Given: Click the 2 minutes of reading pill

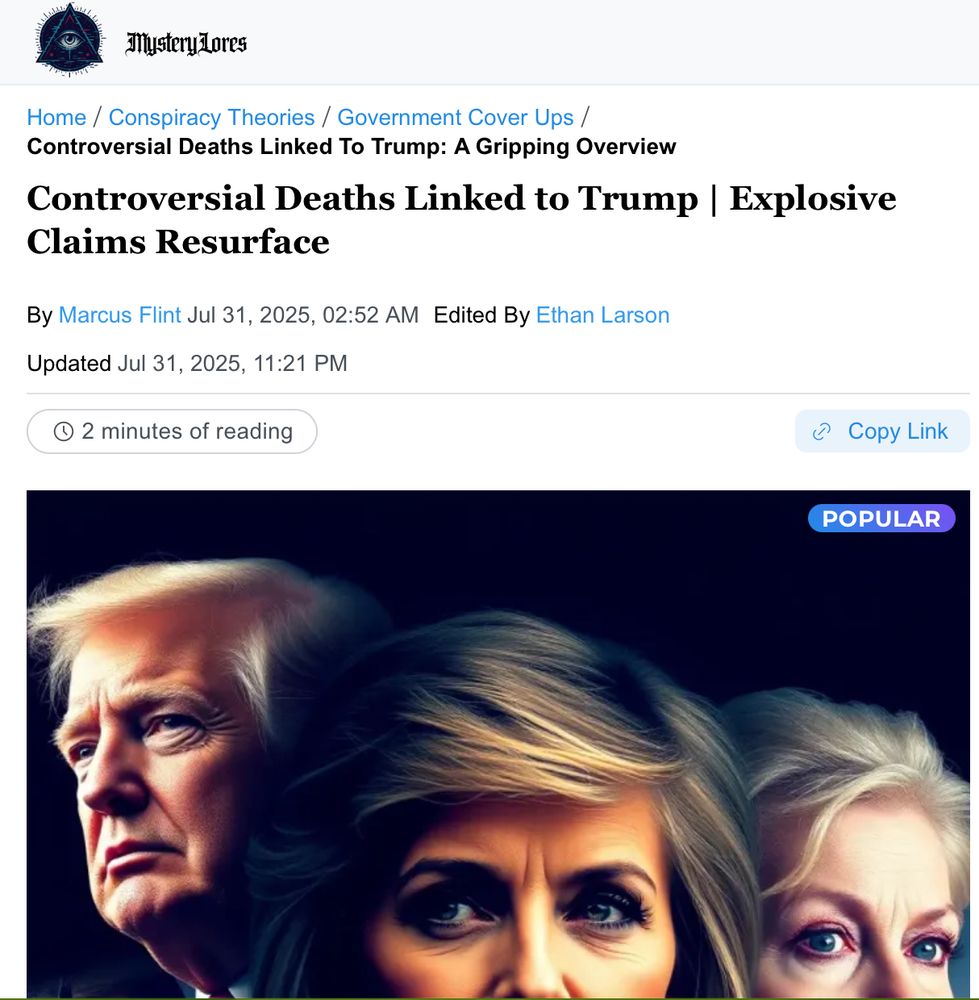Looking at the screenshot, I should tap(172, 432).
